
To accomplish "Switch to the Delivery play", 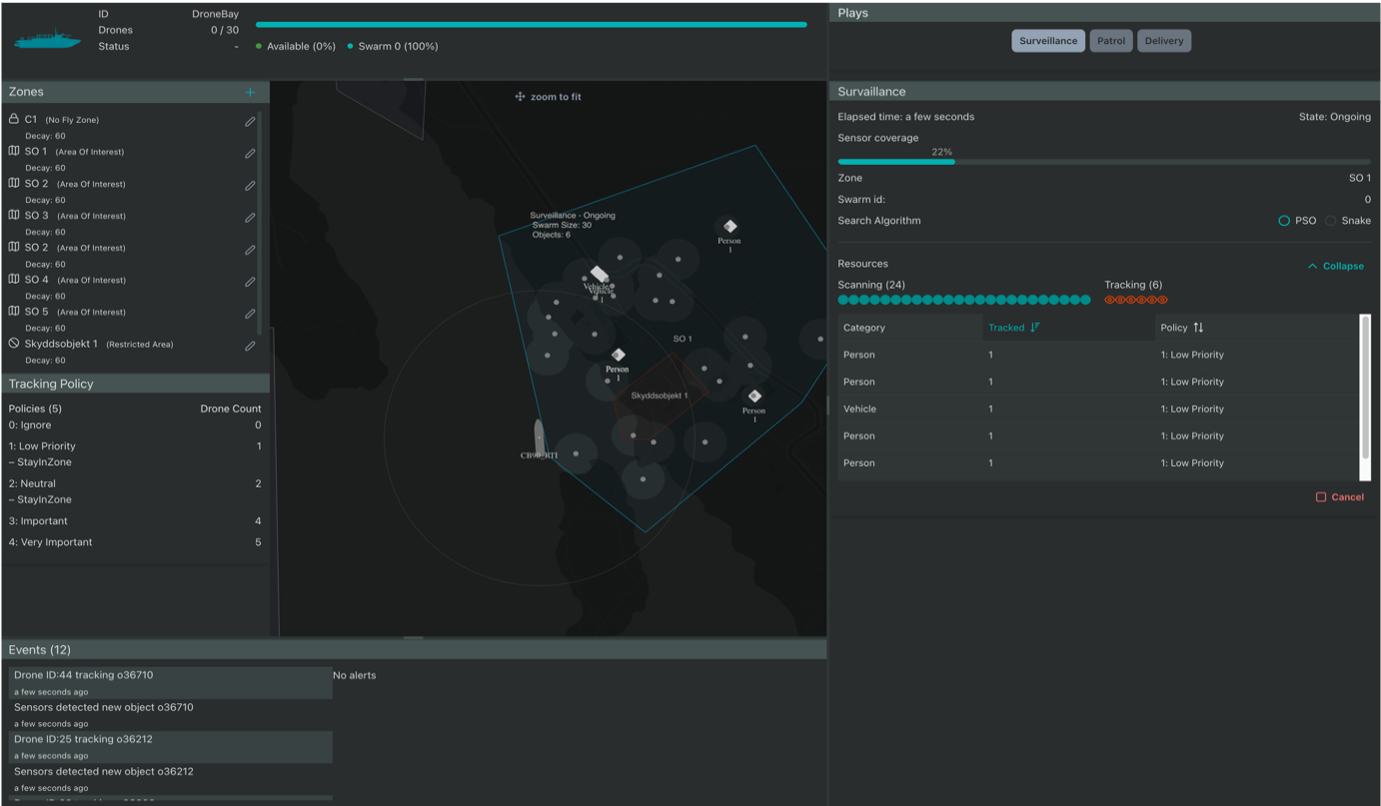I will pos(1163,41).
